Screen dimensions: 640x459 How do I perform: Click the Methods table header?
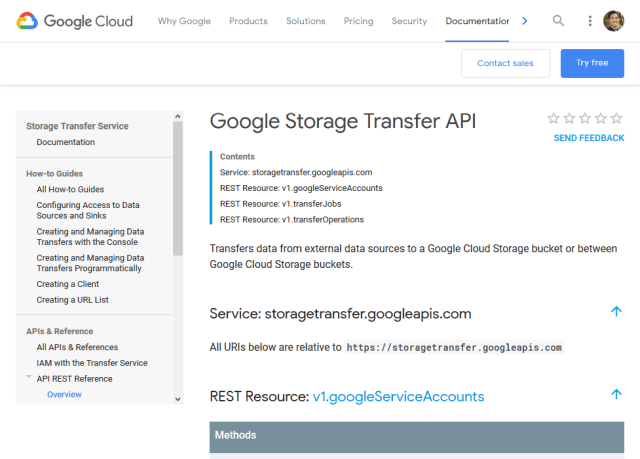[417, 437]
